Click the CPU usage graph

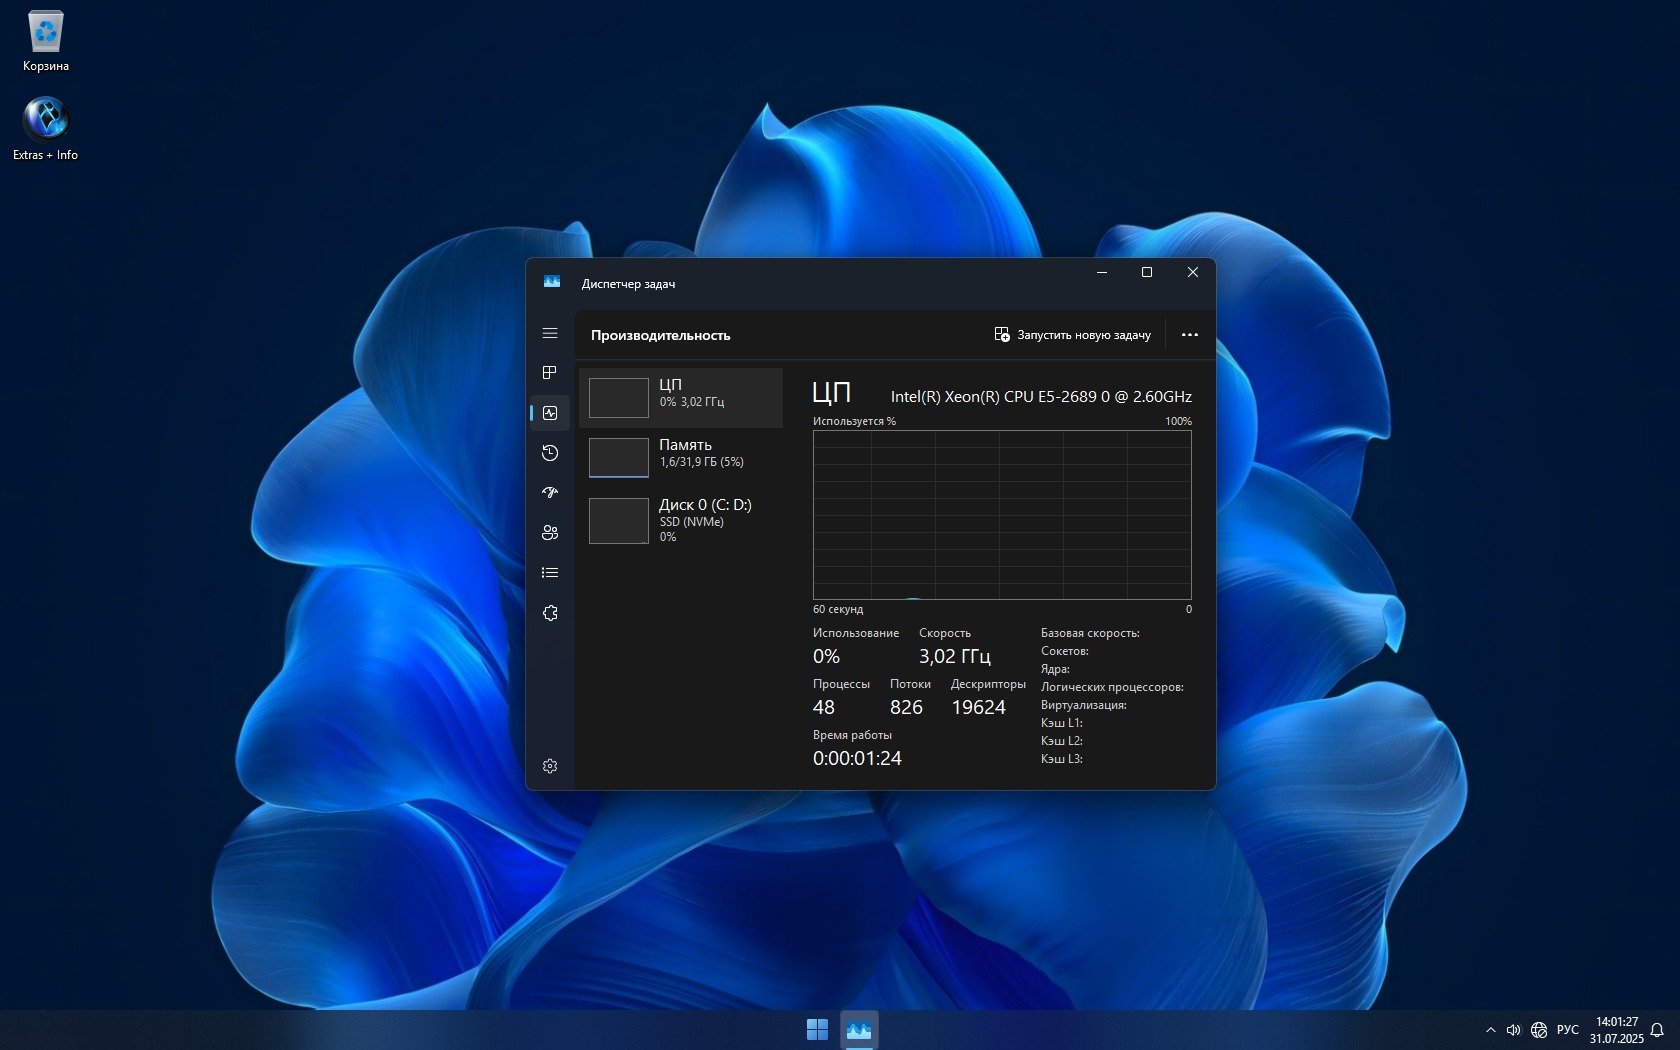(x=1001, y=515)
